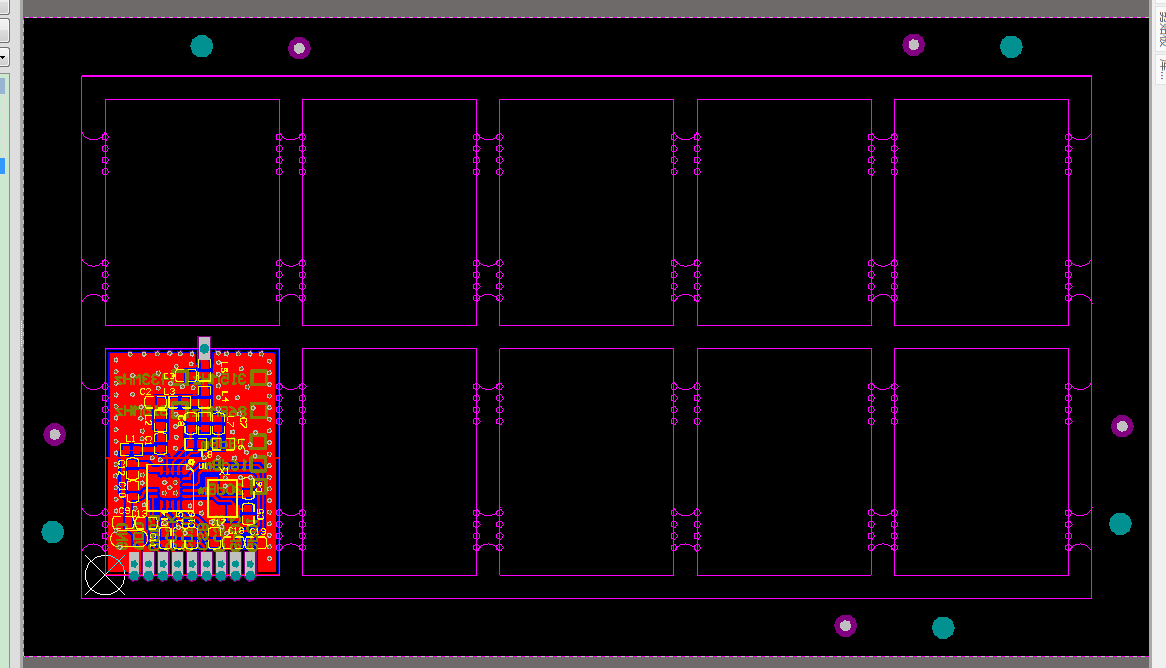This screenshot has width=1166, height=668.
Task: Select the main IC footprint with center vias
Action: 170,488
